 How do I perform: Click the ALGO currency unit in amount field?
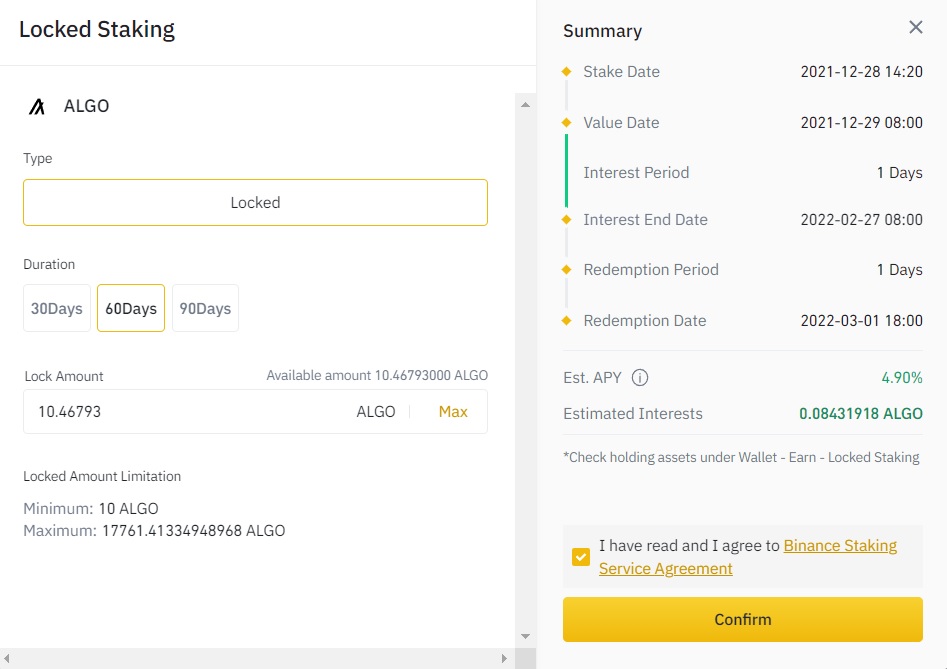click(x=376, y=412)
